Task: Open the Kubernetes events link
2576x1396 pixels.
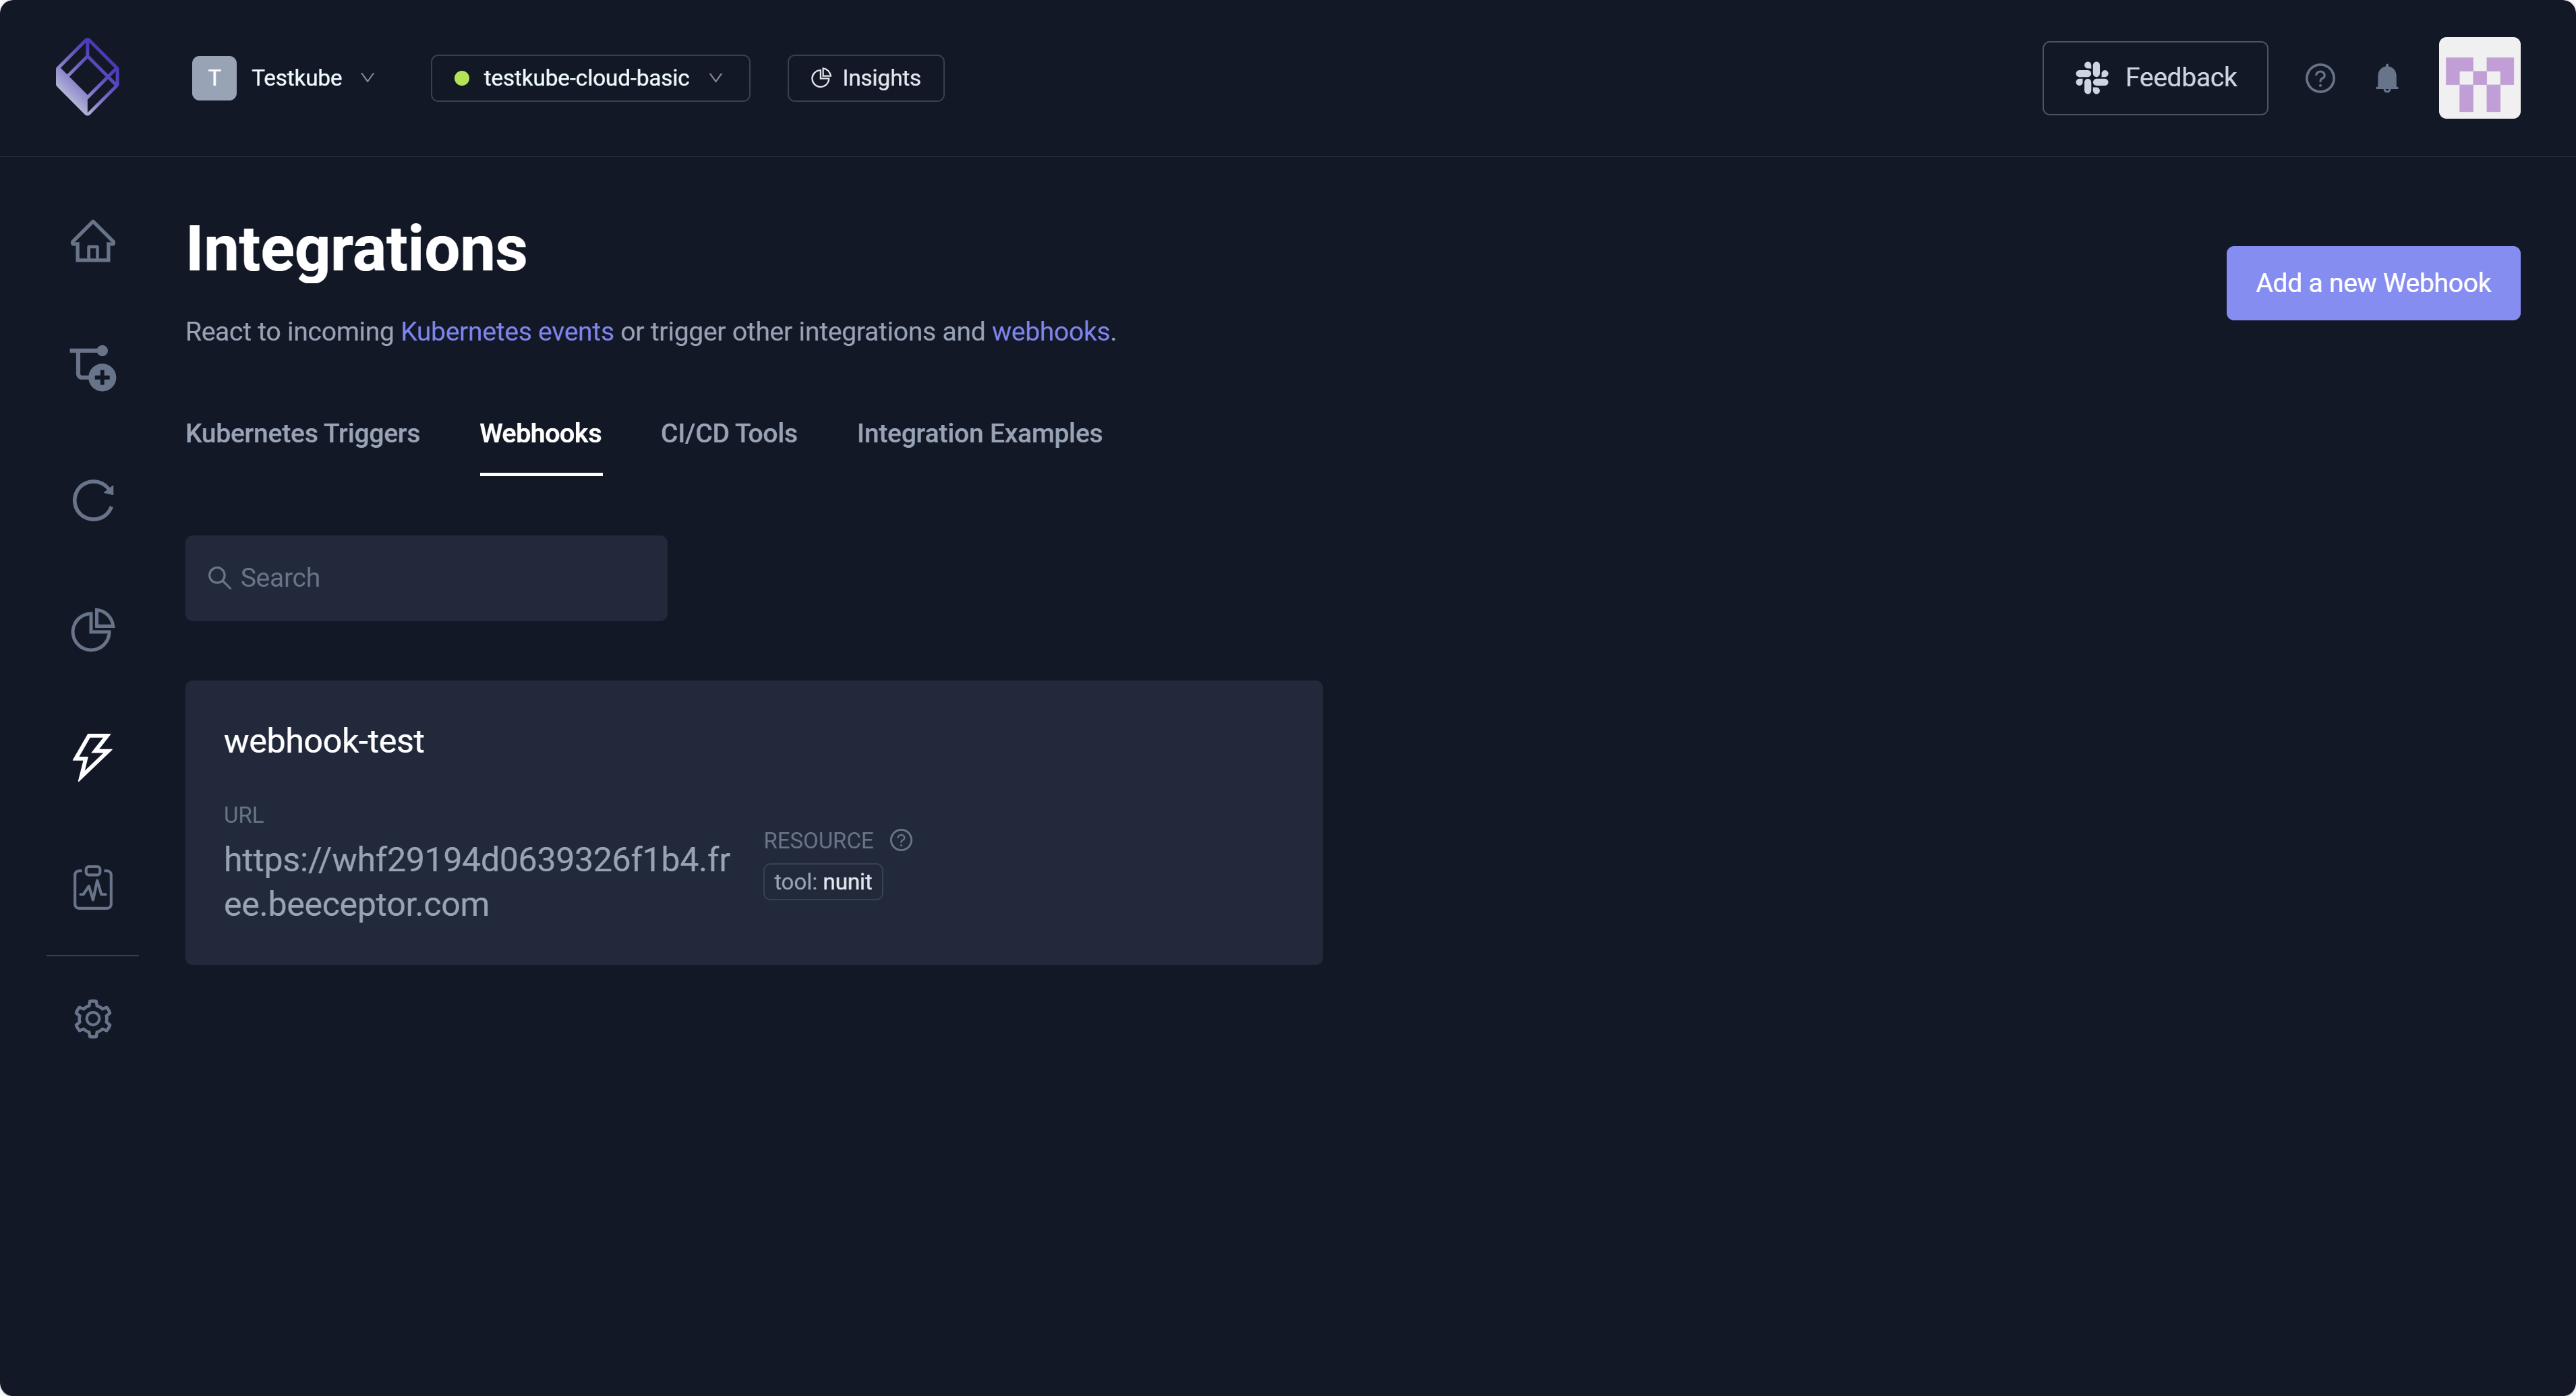Action: pos(506,331)
